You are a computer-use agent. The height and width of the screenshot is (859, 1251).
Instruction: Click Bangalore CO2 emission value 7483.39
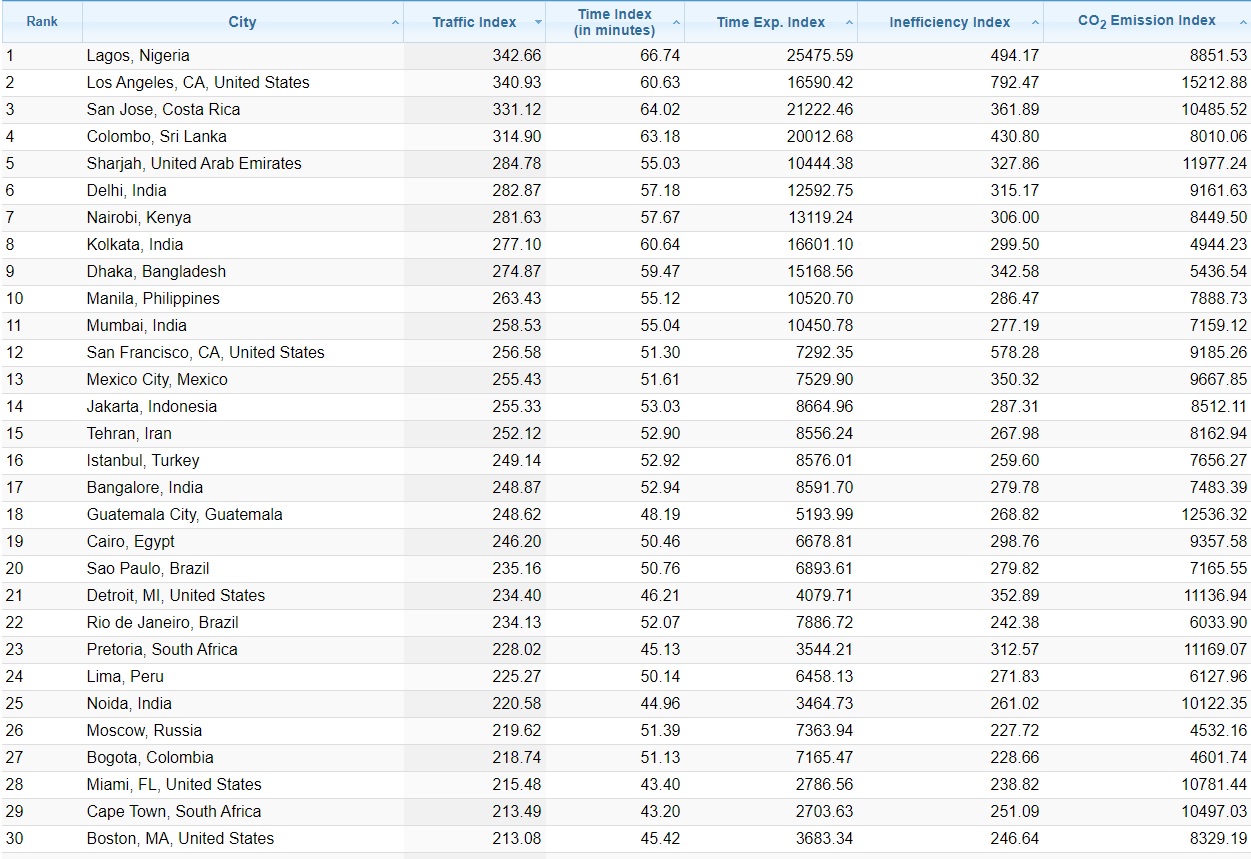(x=1219, y=487)
